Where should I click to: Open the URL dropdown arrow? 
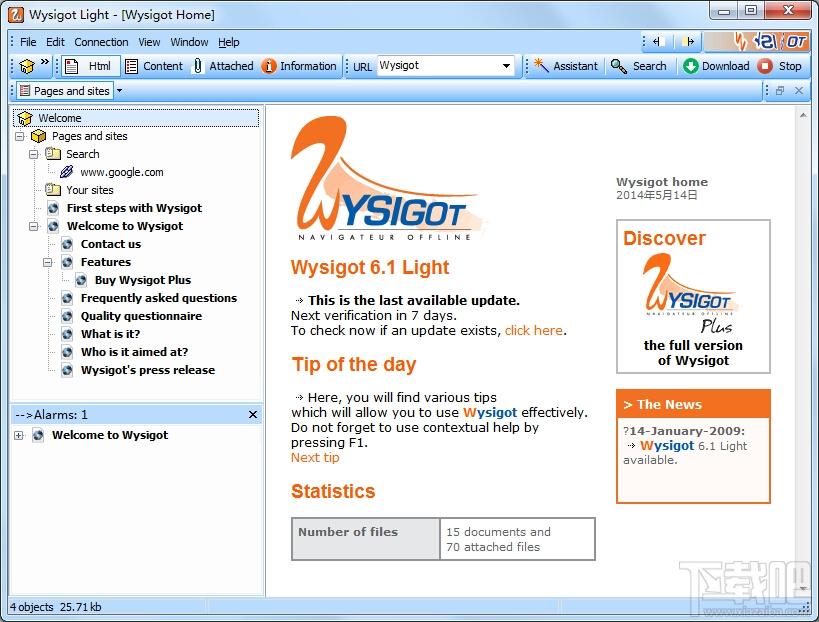(x=506, y=66)
